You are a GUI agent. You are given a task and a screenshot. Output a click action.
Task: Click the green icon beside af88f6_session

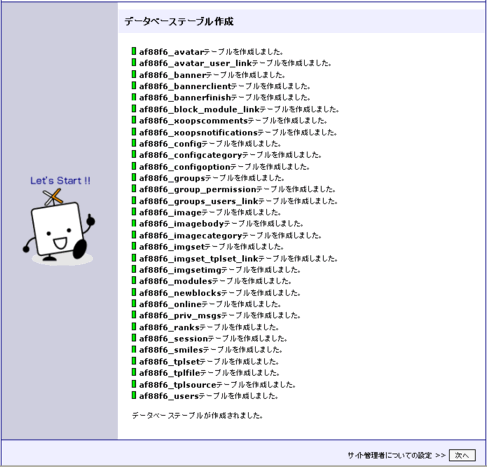[x=134, y=338]
